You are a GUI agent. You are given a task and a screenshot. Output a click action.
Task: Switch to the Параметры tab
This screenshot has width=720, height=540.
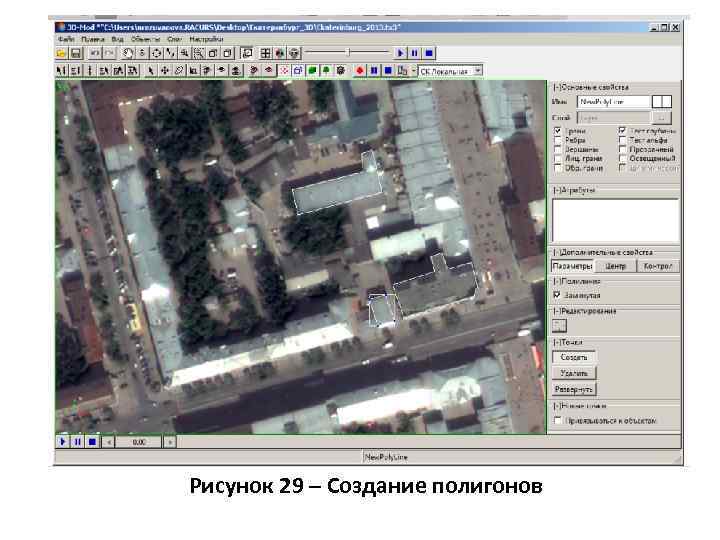[572, 266]
